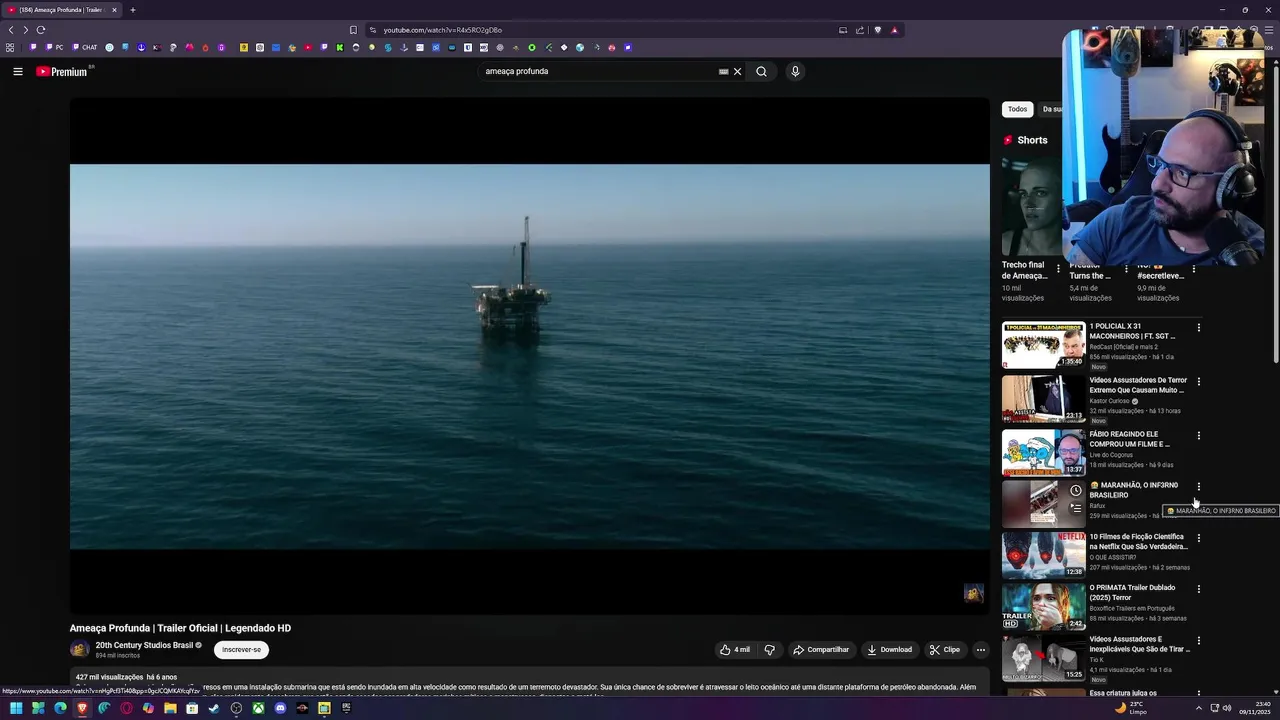Open 10 Filmes de Ficção Científica thumbnail
This screenshot has width=1280, height=720.
click(1043, 555)
